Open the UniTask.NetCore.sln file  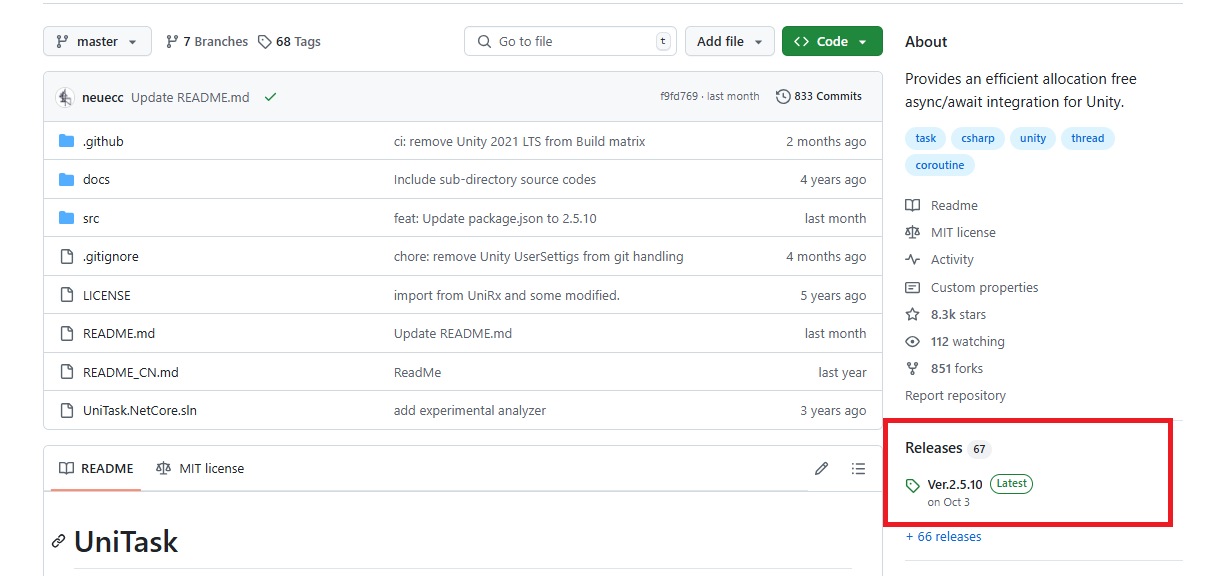click(x=140, y=410)
